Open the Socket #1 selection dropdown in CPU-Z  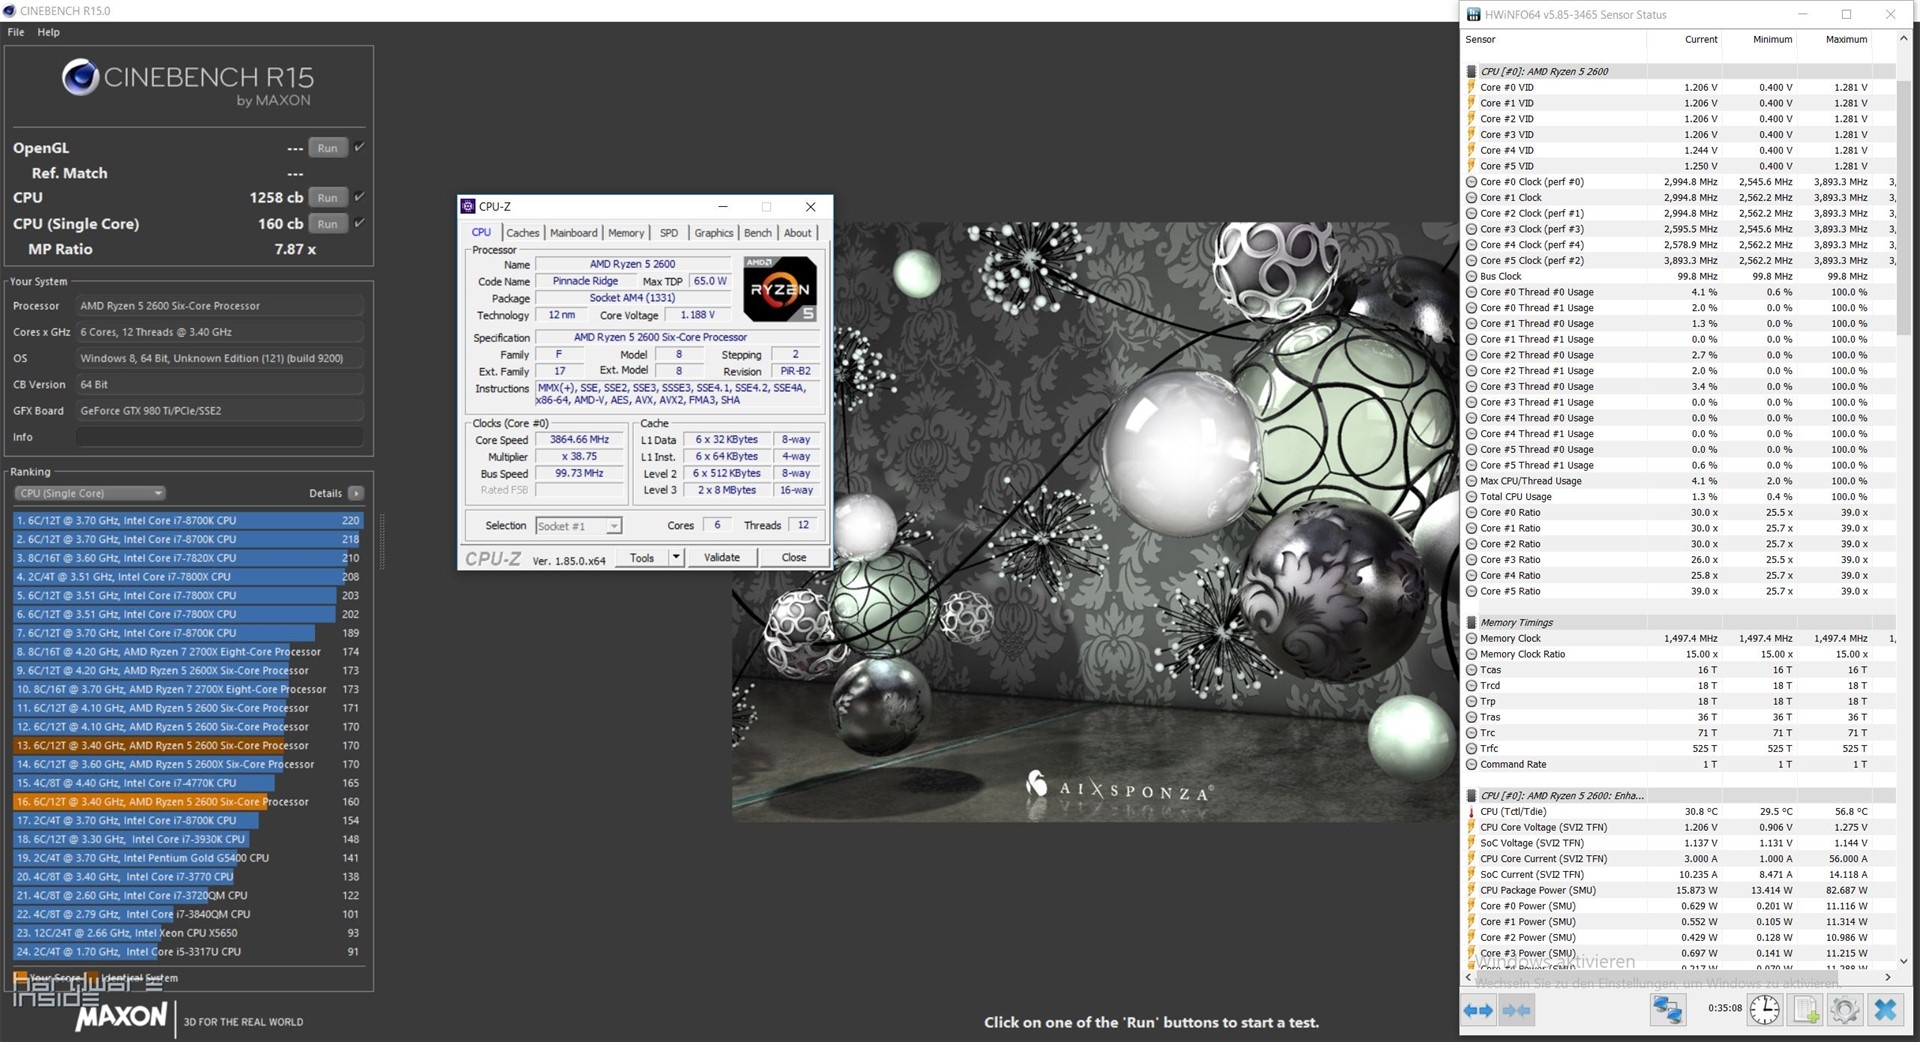pyautogui.click(x=578, y=526)
